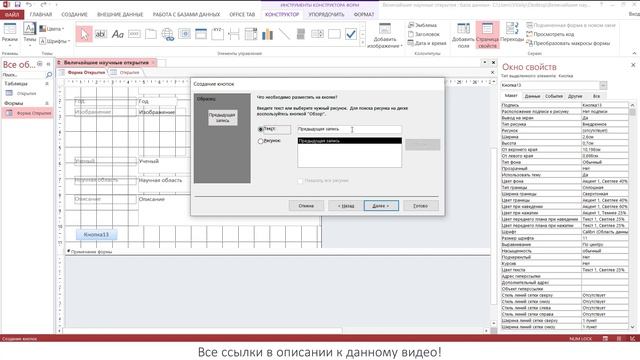
Task: Select the Navigation control icon
Action: click(201, 34)
